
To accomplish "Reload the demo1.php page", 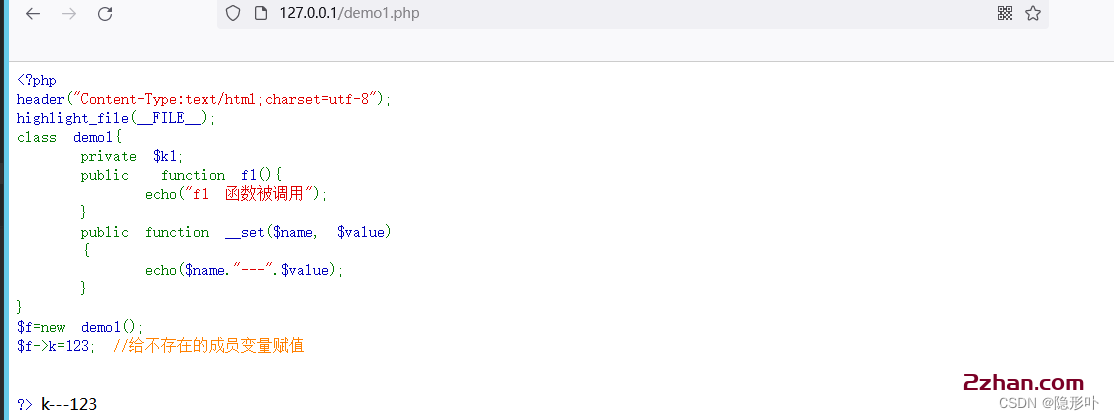I will [105, 14].
